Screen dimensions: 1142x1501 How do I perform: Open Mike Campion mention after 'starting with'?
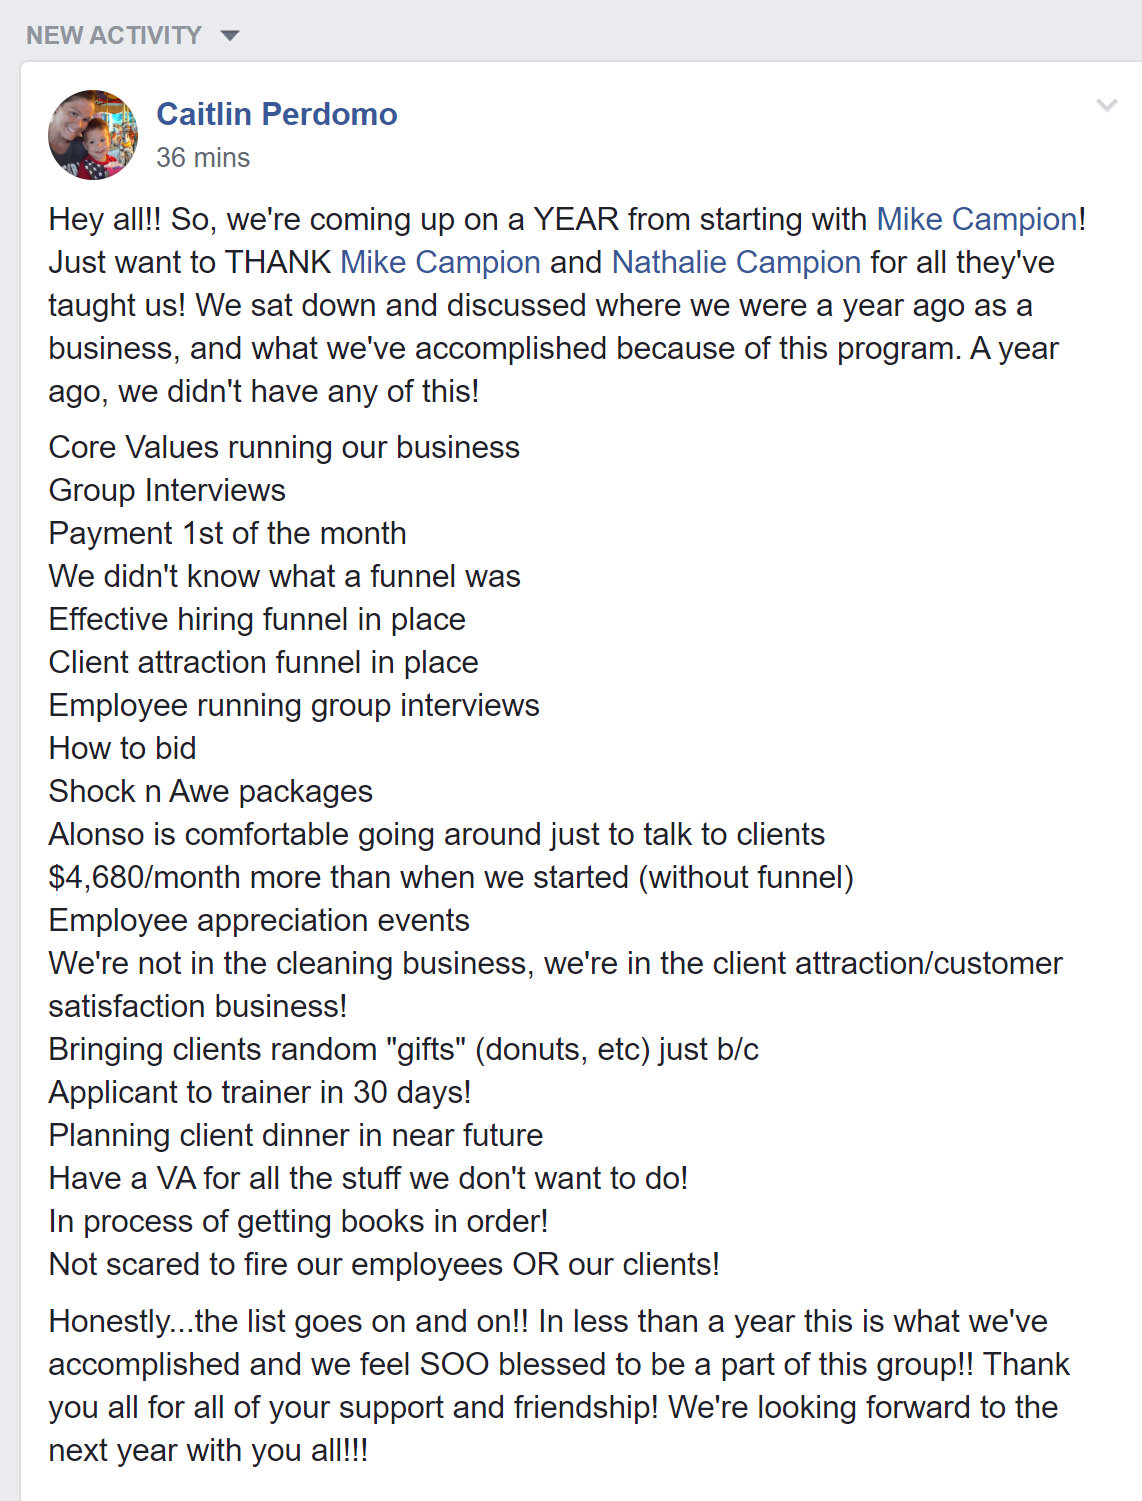977,219
